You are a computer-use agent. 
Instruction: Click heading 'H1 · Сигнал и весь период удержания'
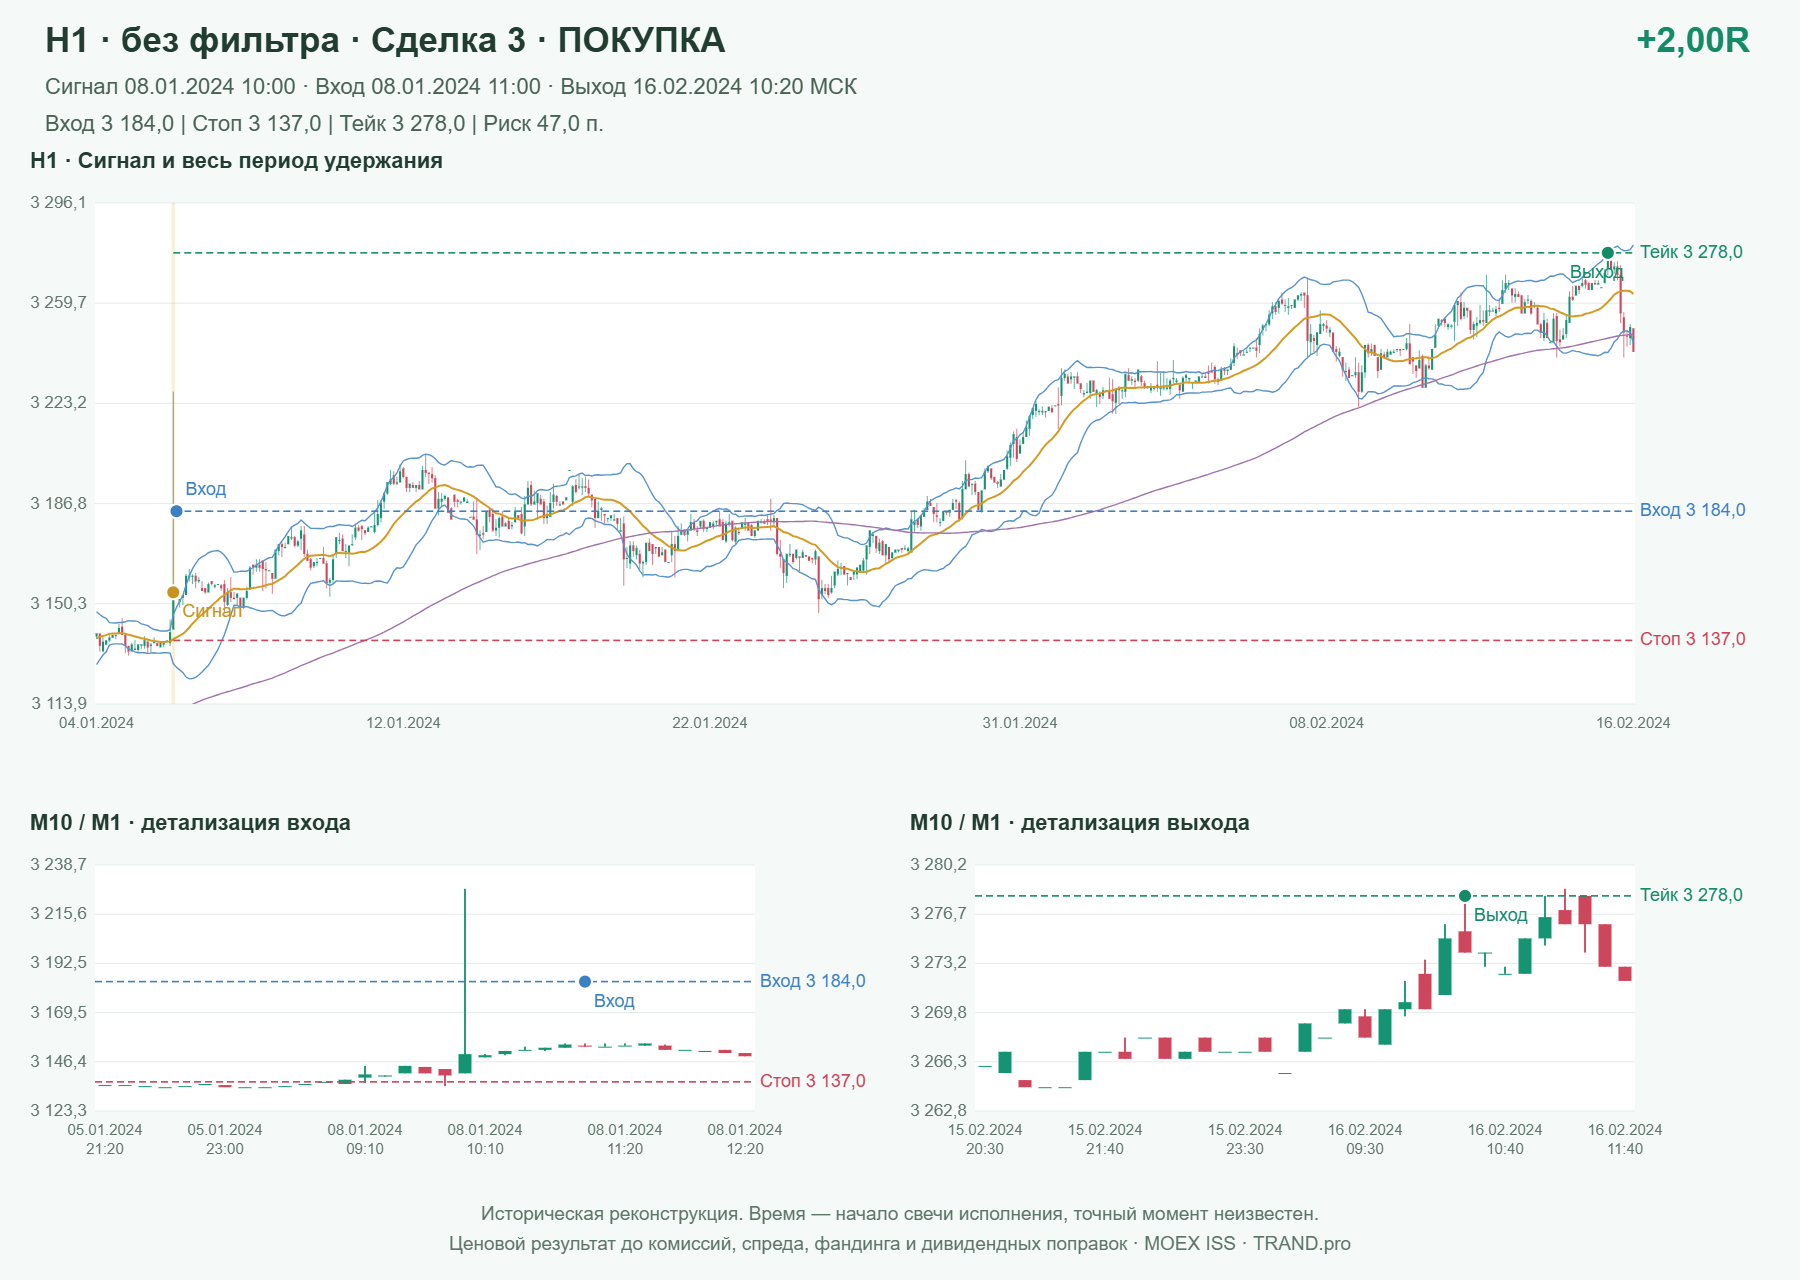point(236,161)
